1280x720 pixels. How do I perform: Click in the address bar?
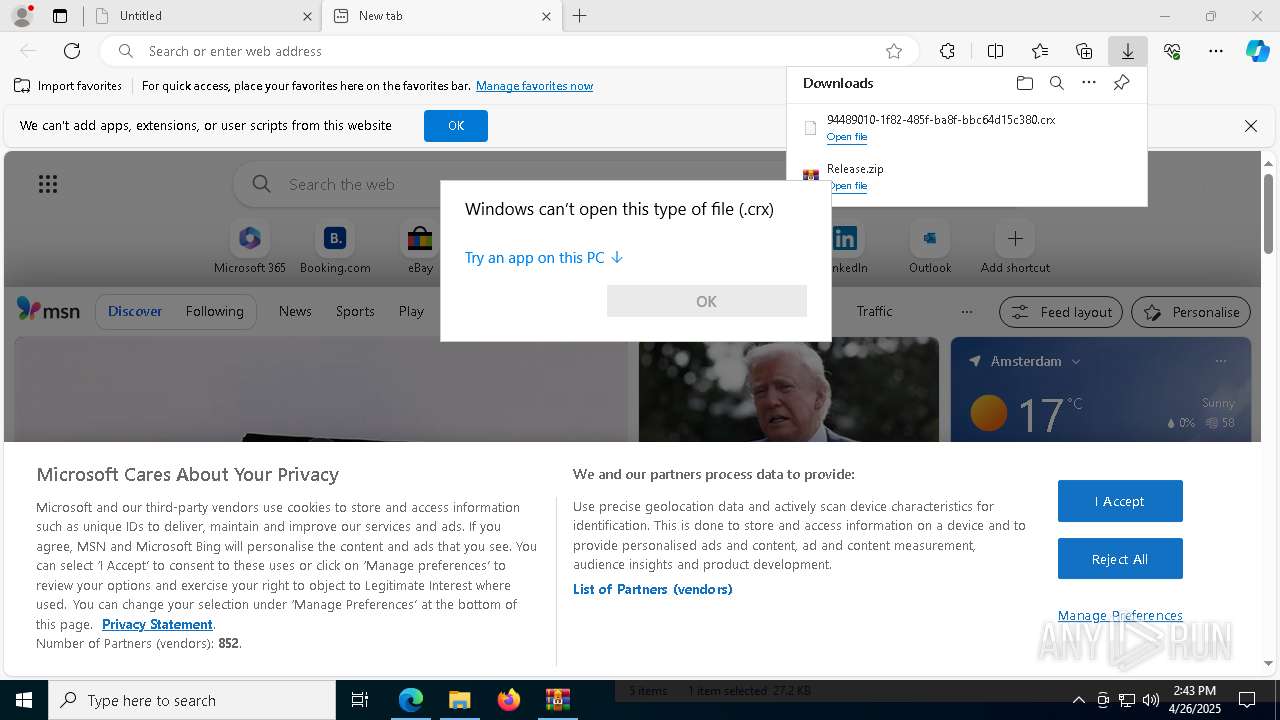point(510,51)
